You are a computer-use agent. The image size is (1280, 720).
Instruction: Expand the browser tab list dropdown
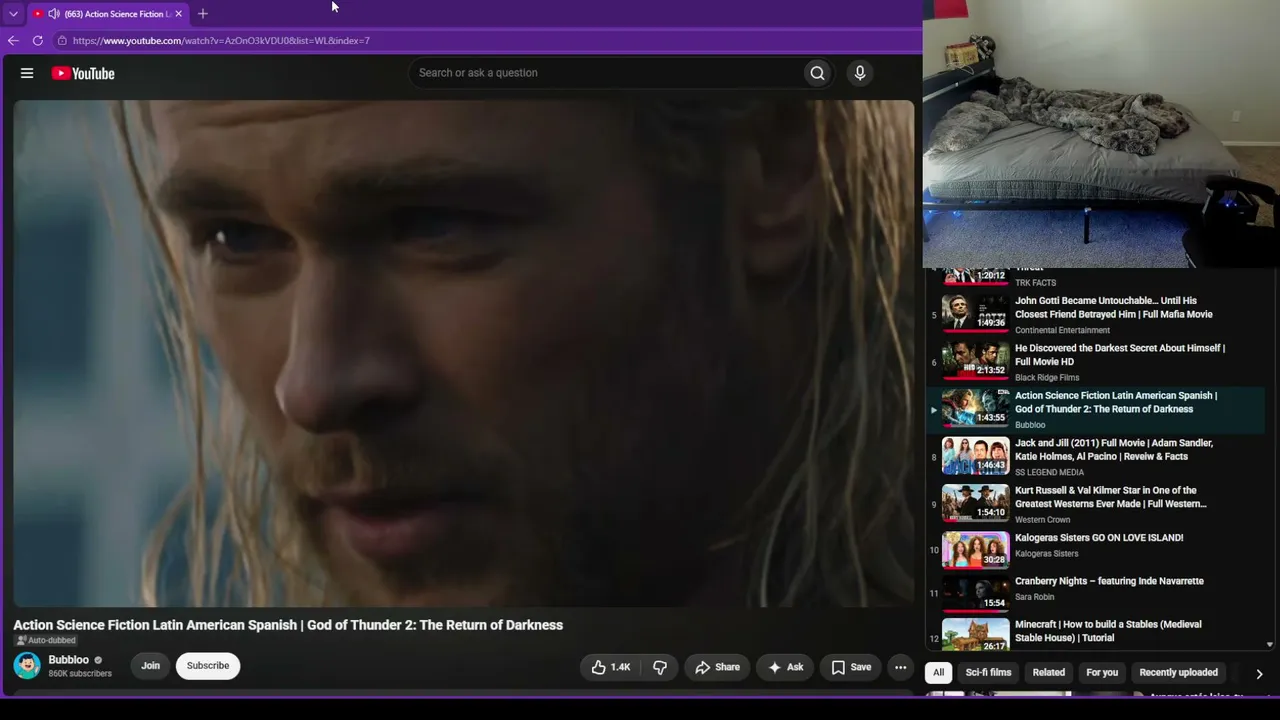tap(13, 14)
